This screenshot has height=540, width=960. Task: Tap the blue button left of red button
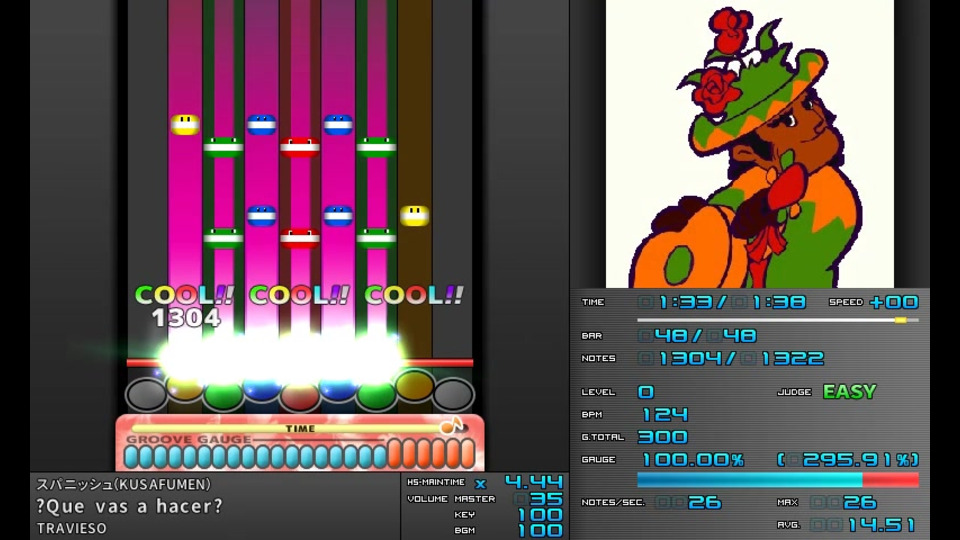(x=261, y=388)
